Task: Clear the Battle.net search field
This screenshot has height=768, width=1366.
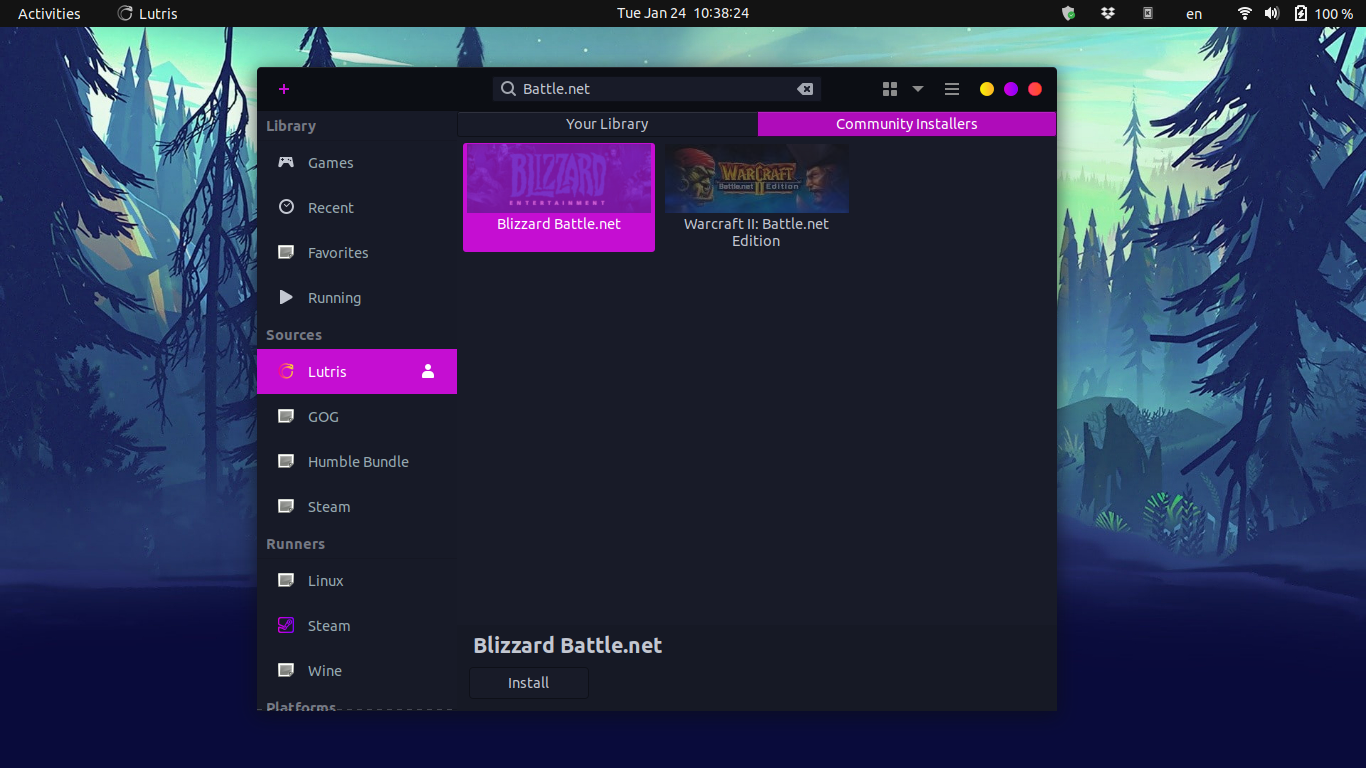Action: 805,88
